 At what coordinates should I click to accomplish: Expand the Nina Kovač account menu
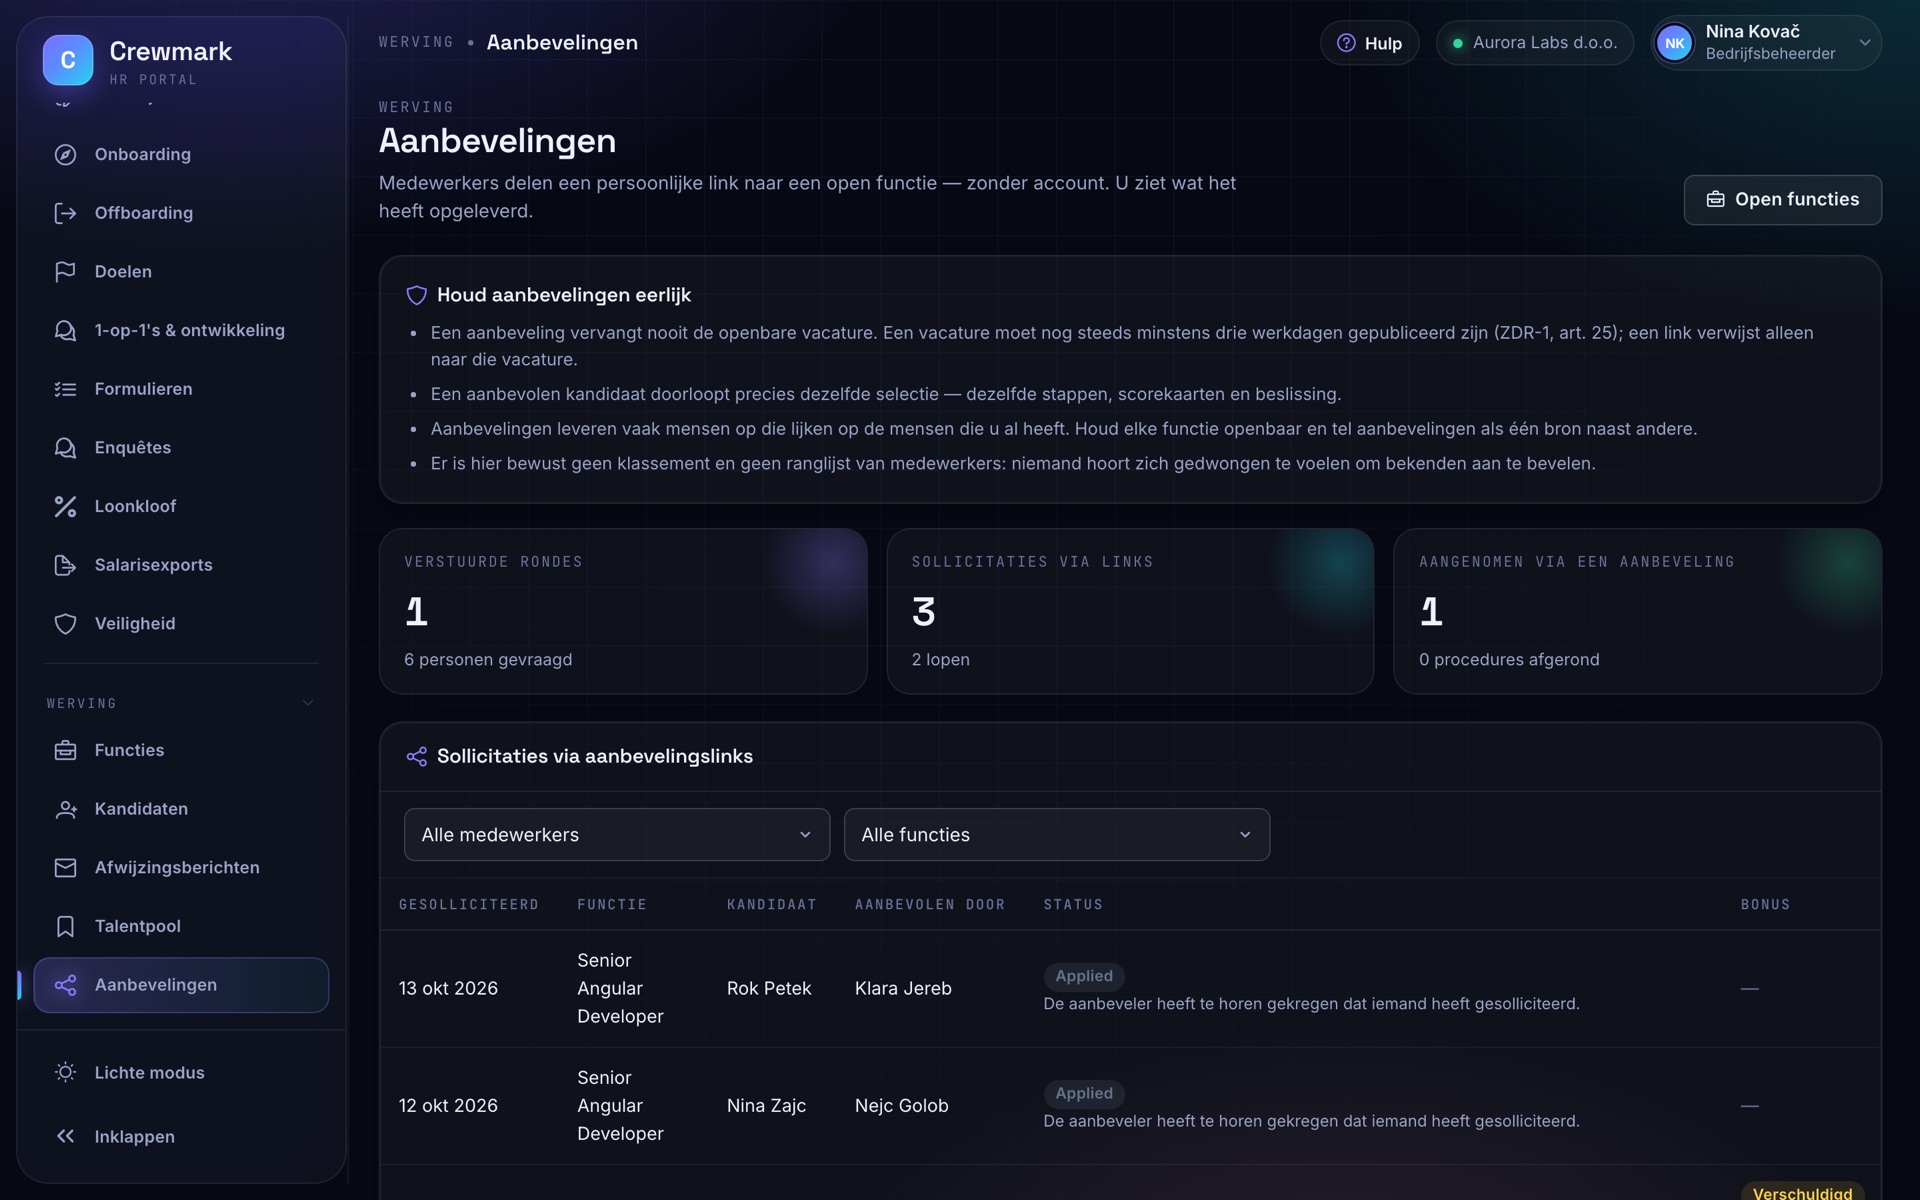pos(1766,43)
